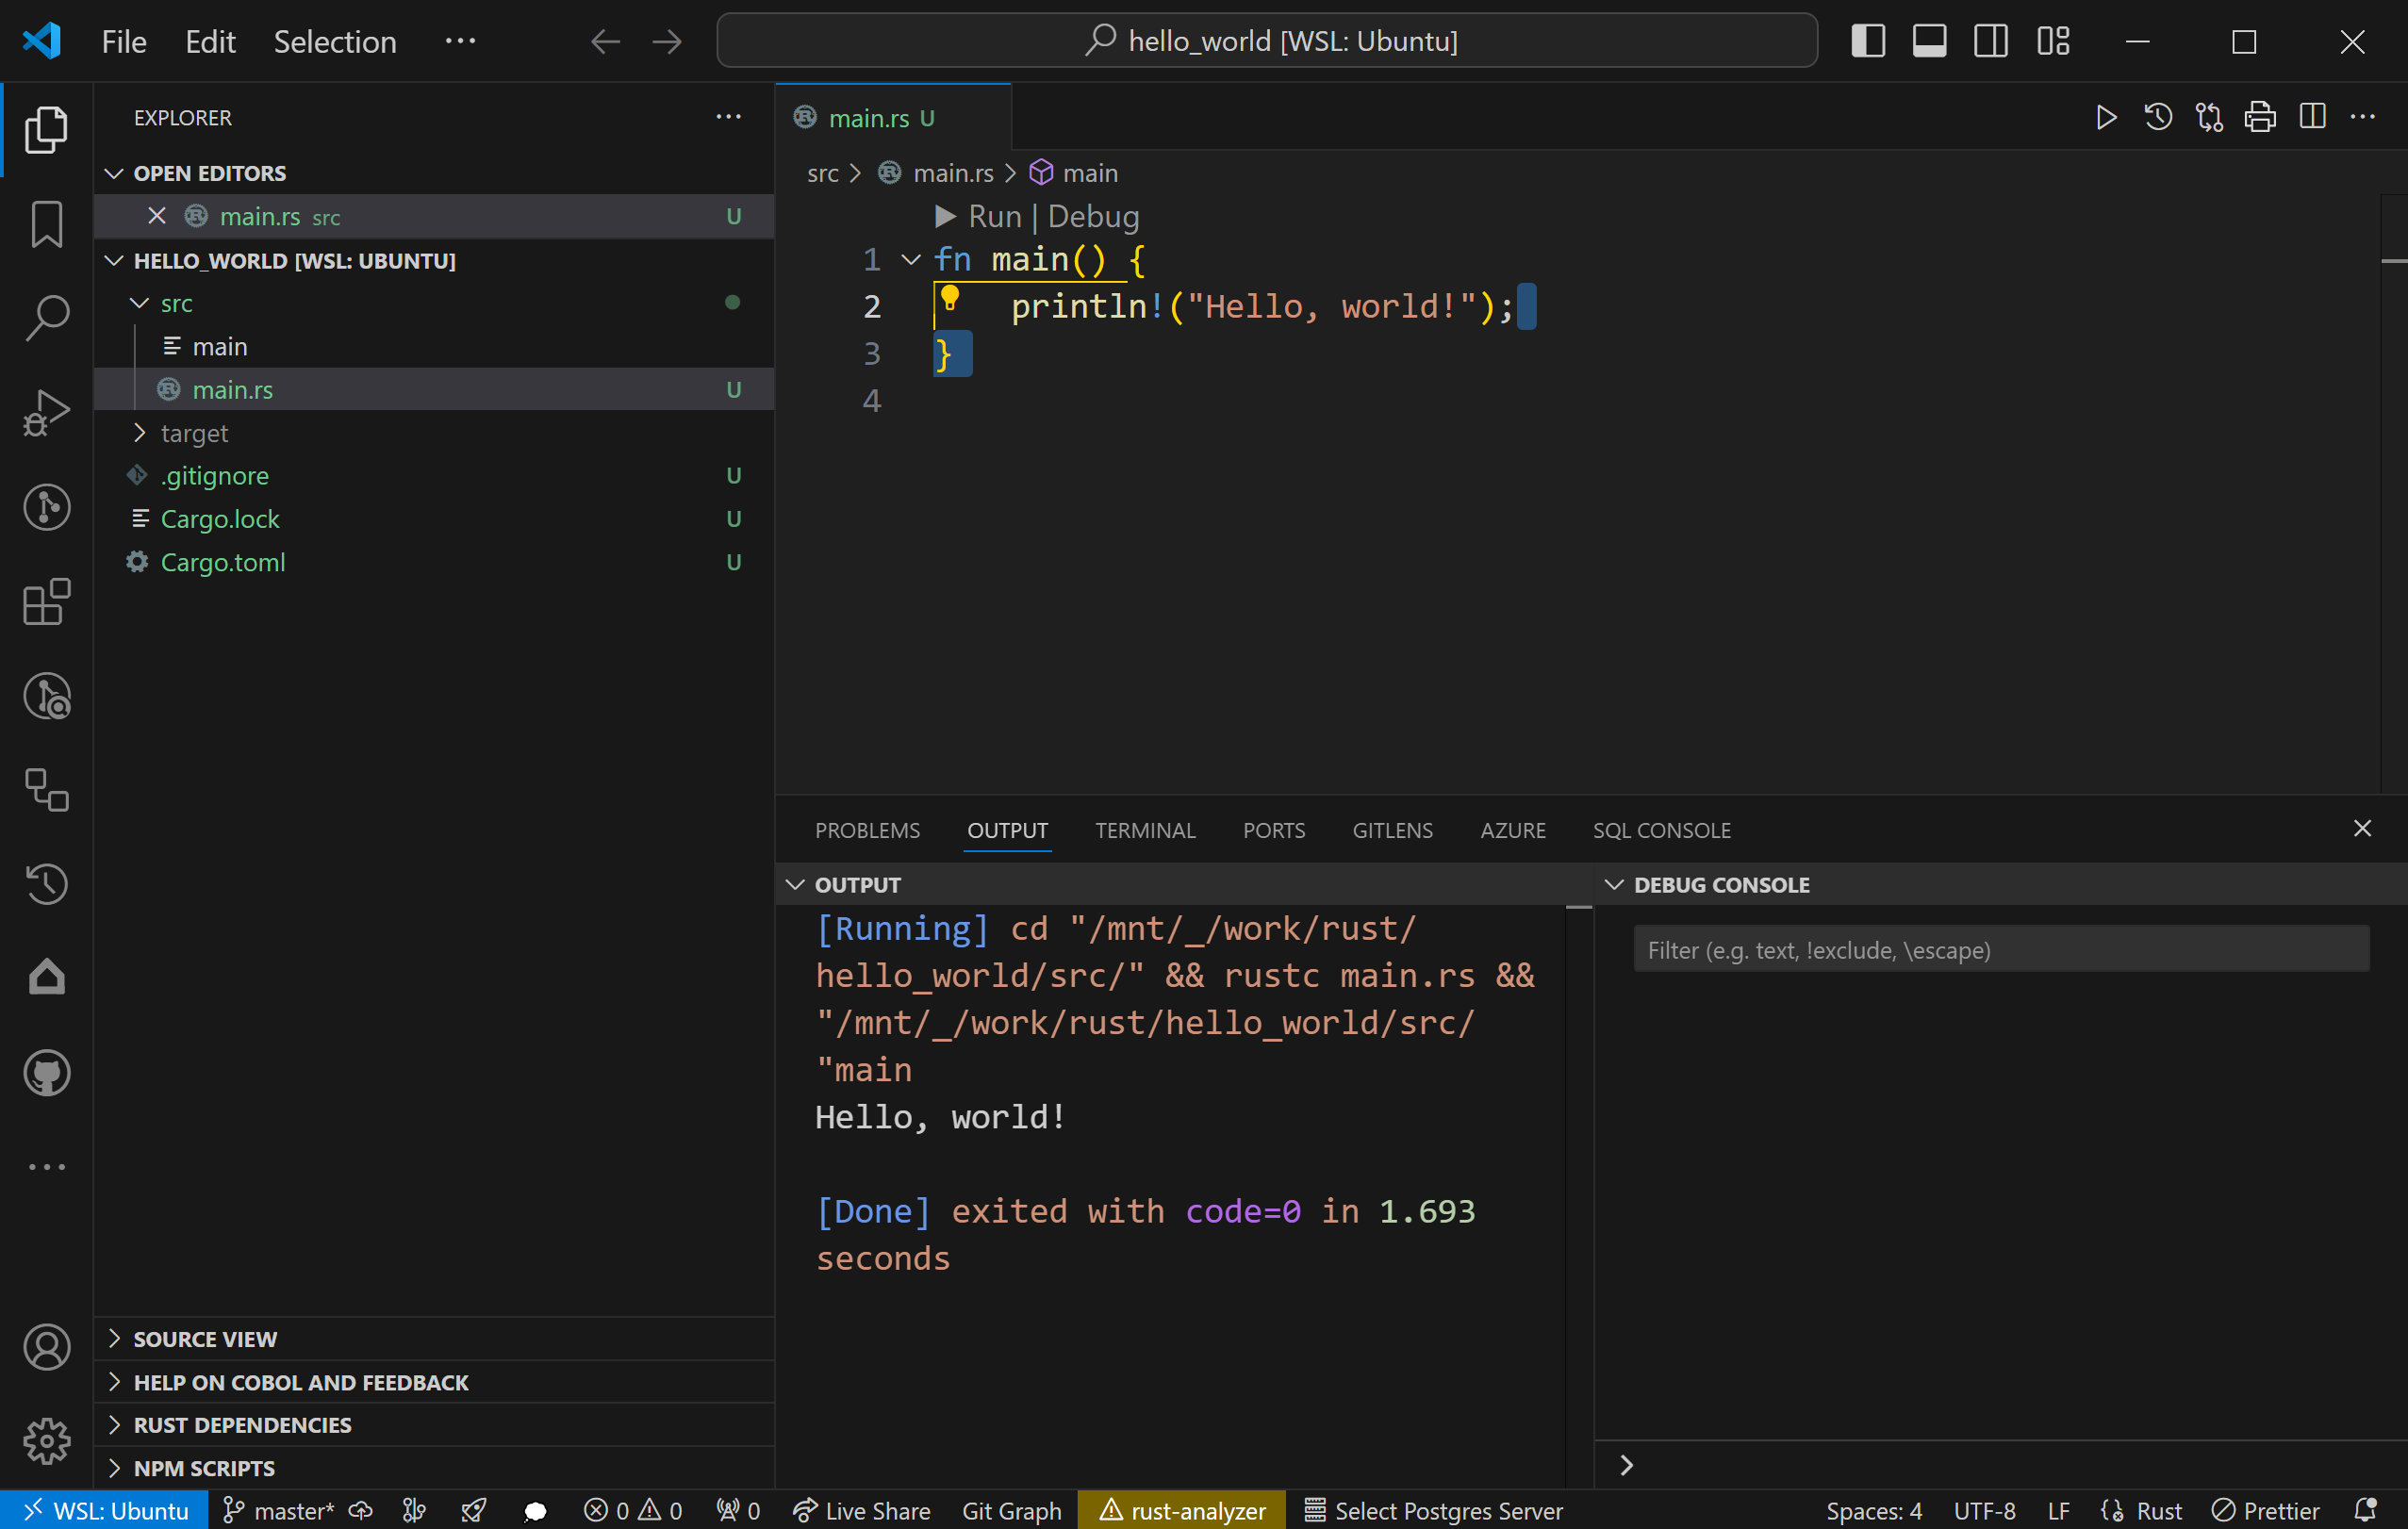Screen dimensions: 2408x1529
Task: Open the Bookmarks view icon
Action: [x=46, y=224]
